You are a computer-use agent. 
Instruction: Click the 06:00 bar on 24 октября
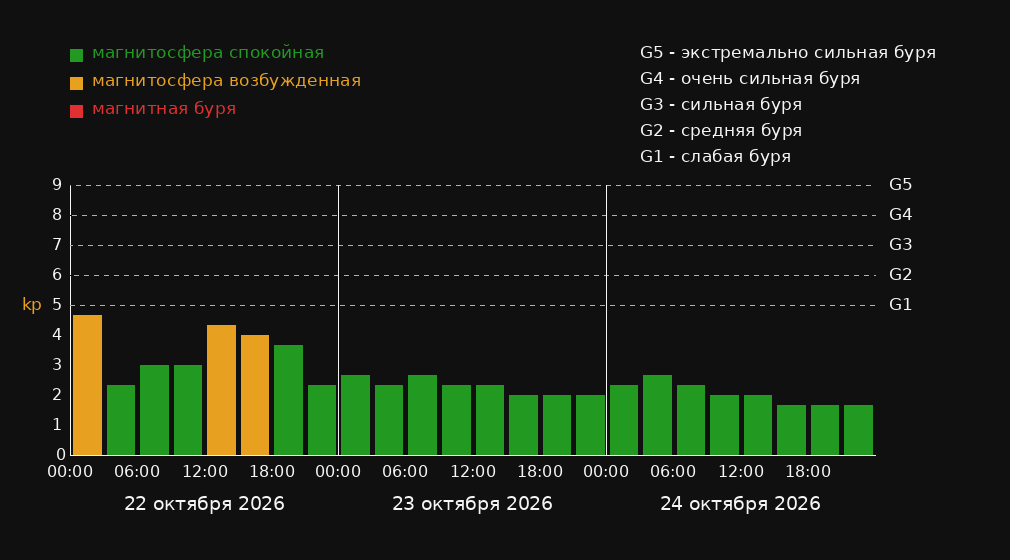pyautogui.click(x=691, y=420)
